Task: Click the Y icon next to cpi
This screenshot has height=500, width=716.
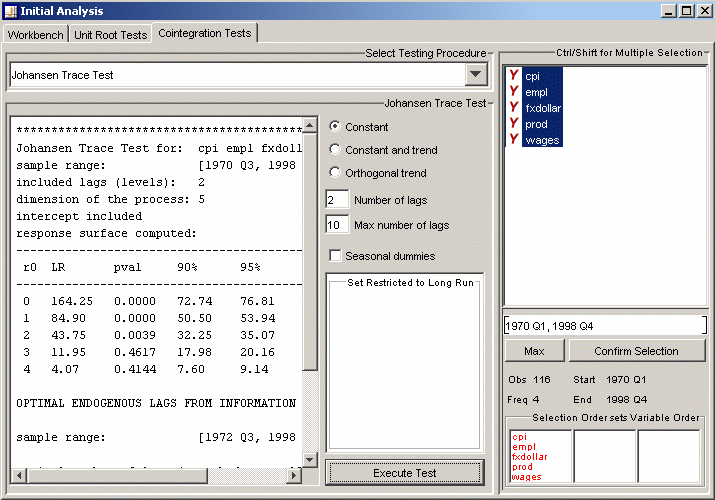Action: [x=514, y=76]
